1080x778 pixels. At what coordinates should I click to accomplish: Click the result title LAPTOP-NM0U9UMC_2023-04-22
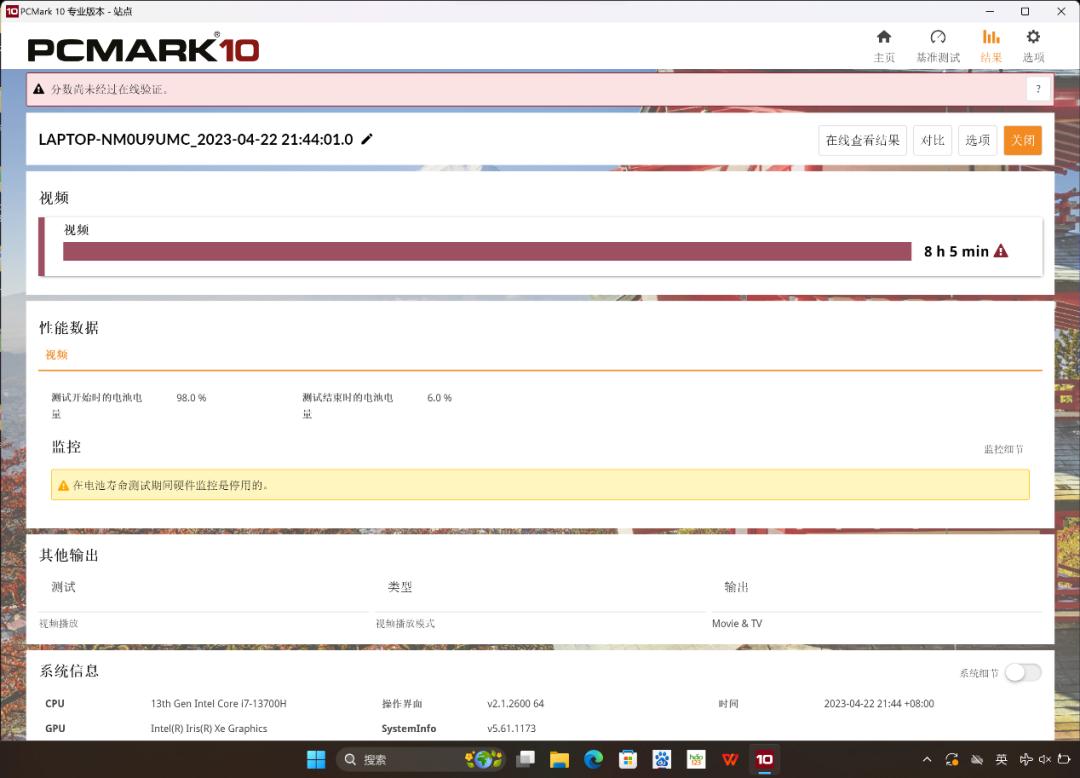[196, 139]
